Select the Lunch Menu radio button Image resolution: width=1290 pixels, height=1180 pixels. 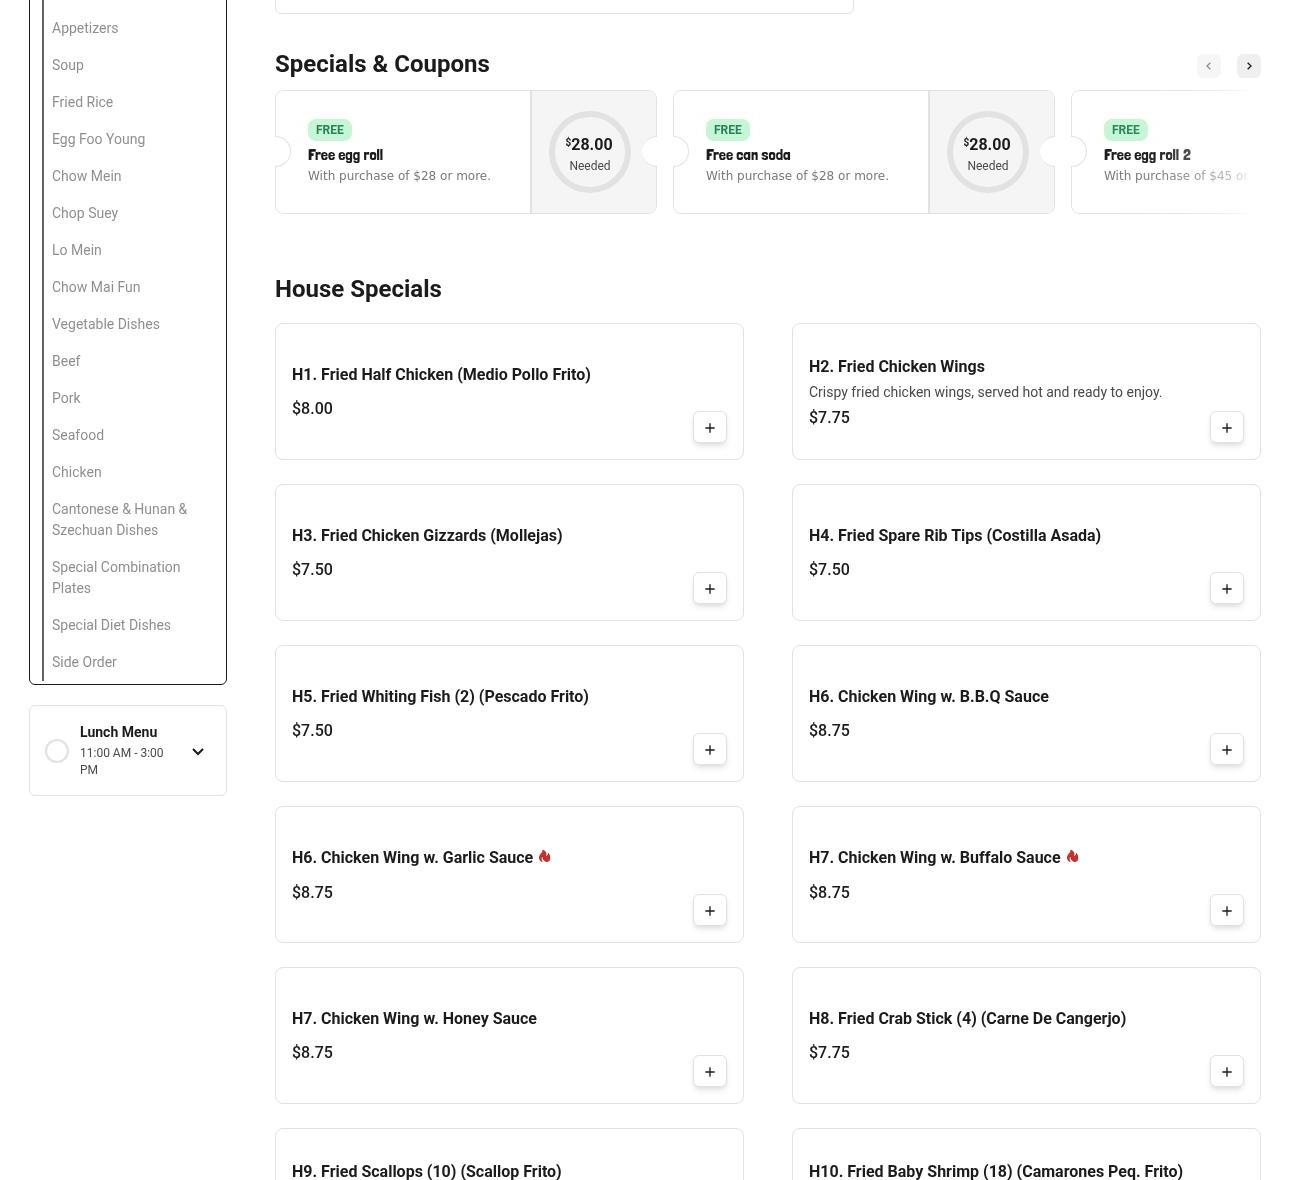pyautogui.click(x=57, y=751)
